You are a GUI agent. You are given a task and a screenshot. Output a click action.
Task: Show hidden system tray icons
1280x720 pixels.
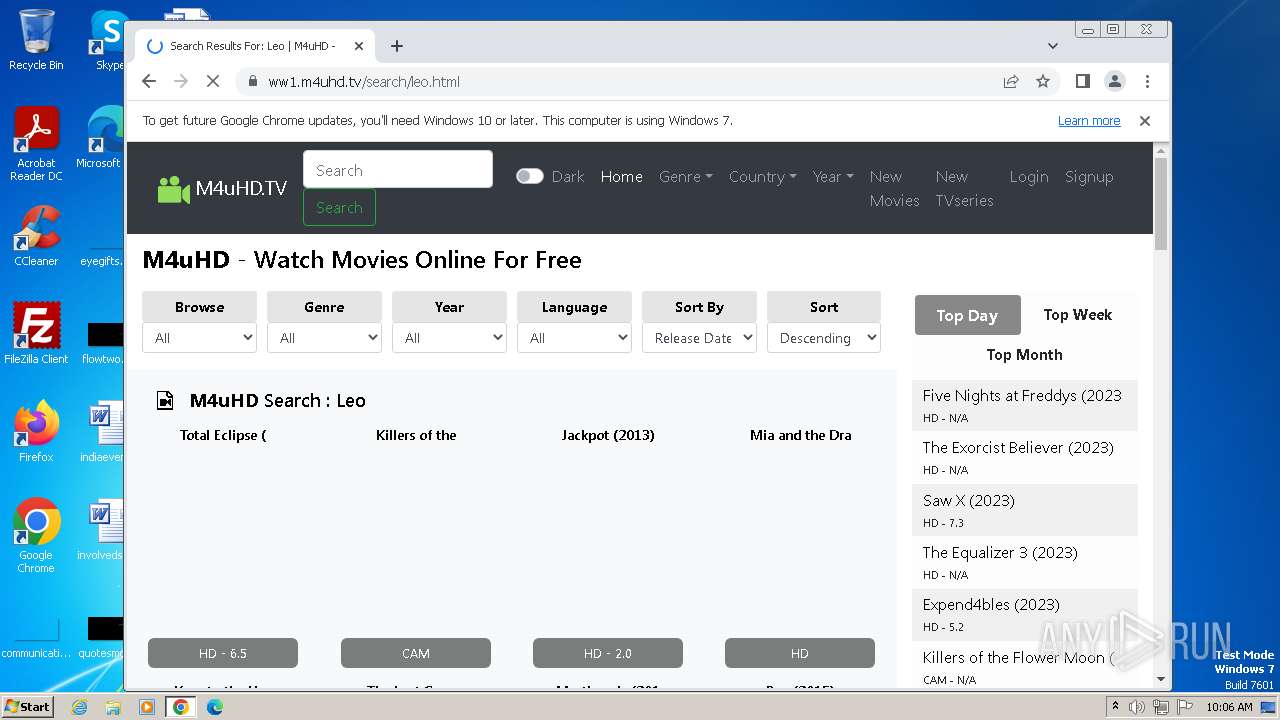1115,707
